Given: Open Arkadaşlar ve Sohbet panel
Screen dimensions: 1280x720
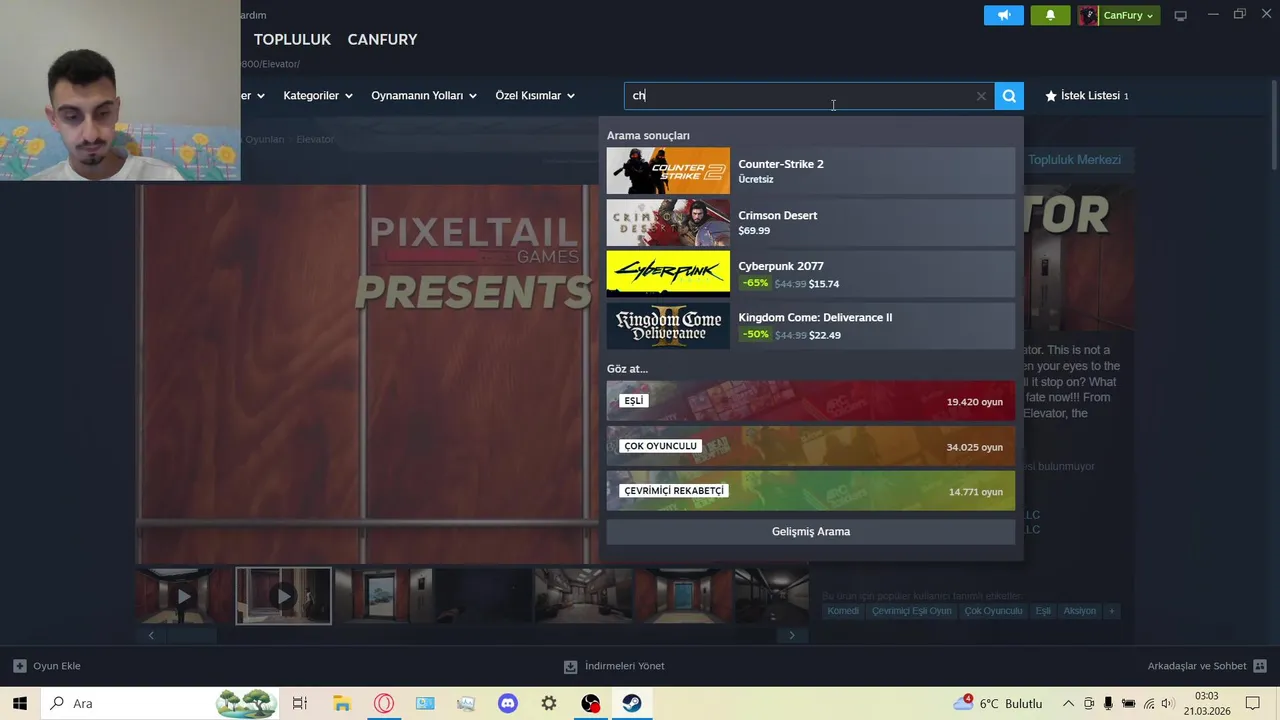Looking at the screenshot, I should click(x=1207, y=666).
